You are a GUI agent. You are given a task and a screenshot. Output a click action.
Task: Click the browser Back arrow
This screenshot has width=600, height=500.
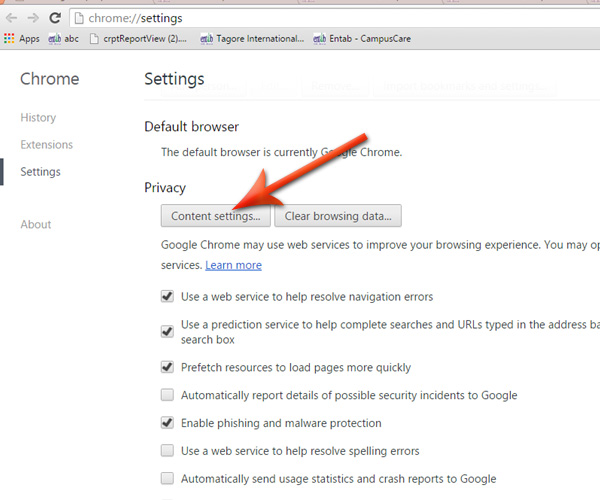coord(11,18)
